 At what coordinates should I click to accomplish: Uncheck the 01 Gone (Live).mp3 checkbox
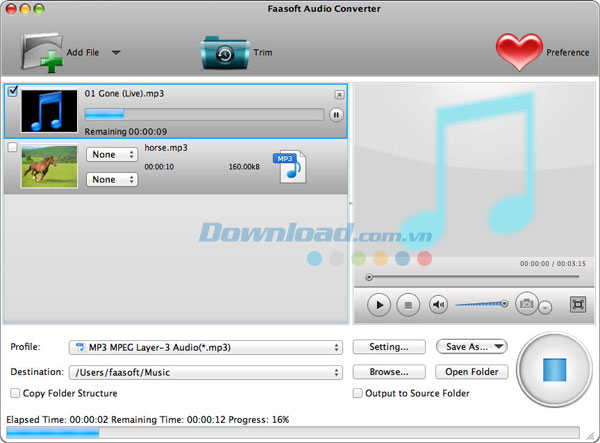click(x=13, y=91)
